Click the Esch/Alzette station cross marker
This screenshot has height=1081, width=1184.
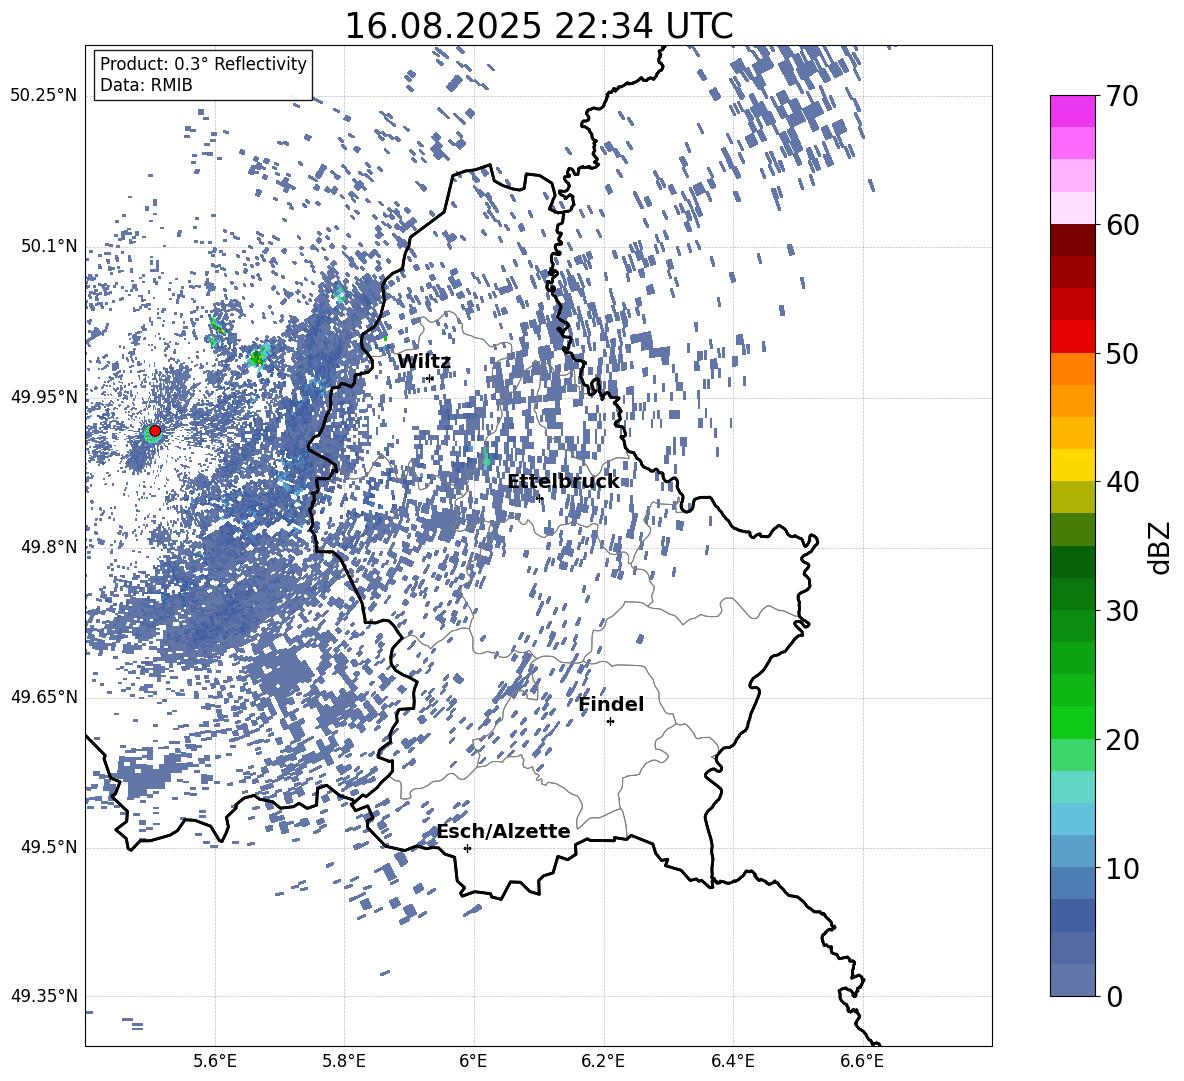pos(467,848)
